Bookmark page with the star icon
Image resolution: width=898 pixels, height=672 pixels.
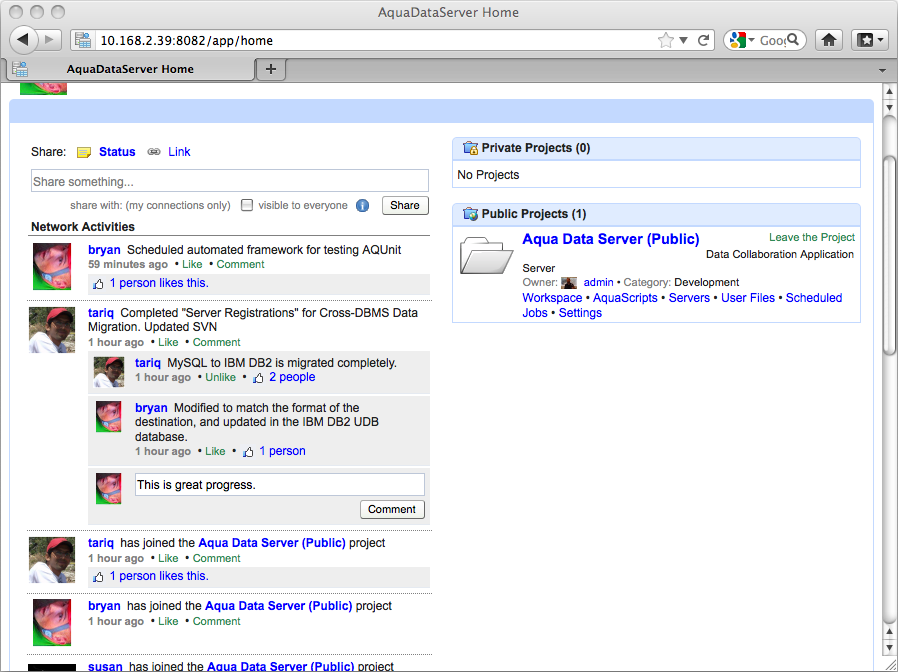(665, 40)
